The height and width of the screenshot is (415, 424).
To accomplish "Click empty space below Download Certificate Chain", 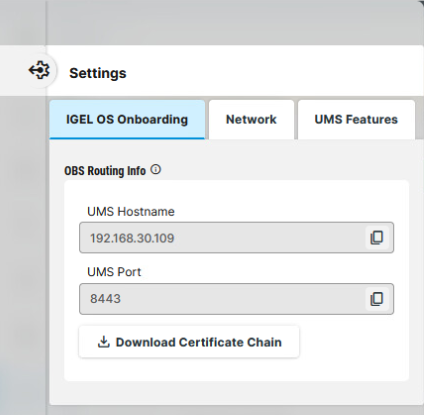I will [236, 369].
